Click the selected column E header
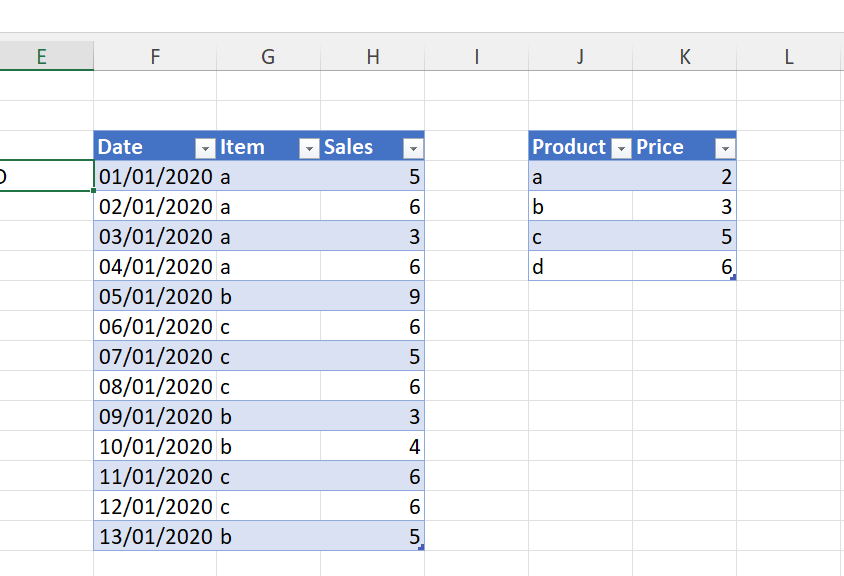Image resolution: width=844 pixels, height=576 pixels. pos(42,57)
